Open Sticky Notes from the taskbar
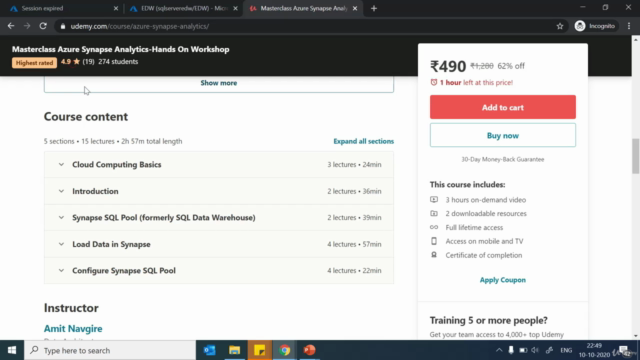This screenshot has width=640, height=360. tap(260, 350)
